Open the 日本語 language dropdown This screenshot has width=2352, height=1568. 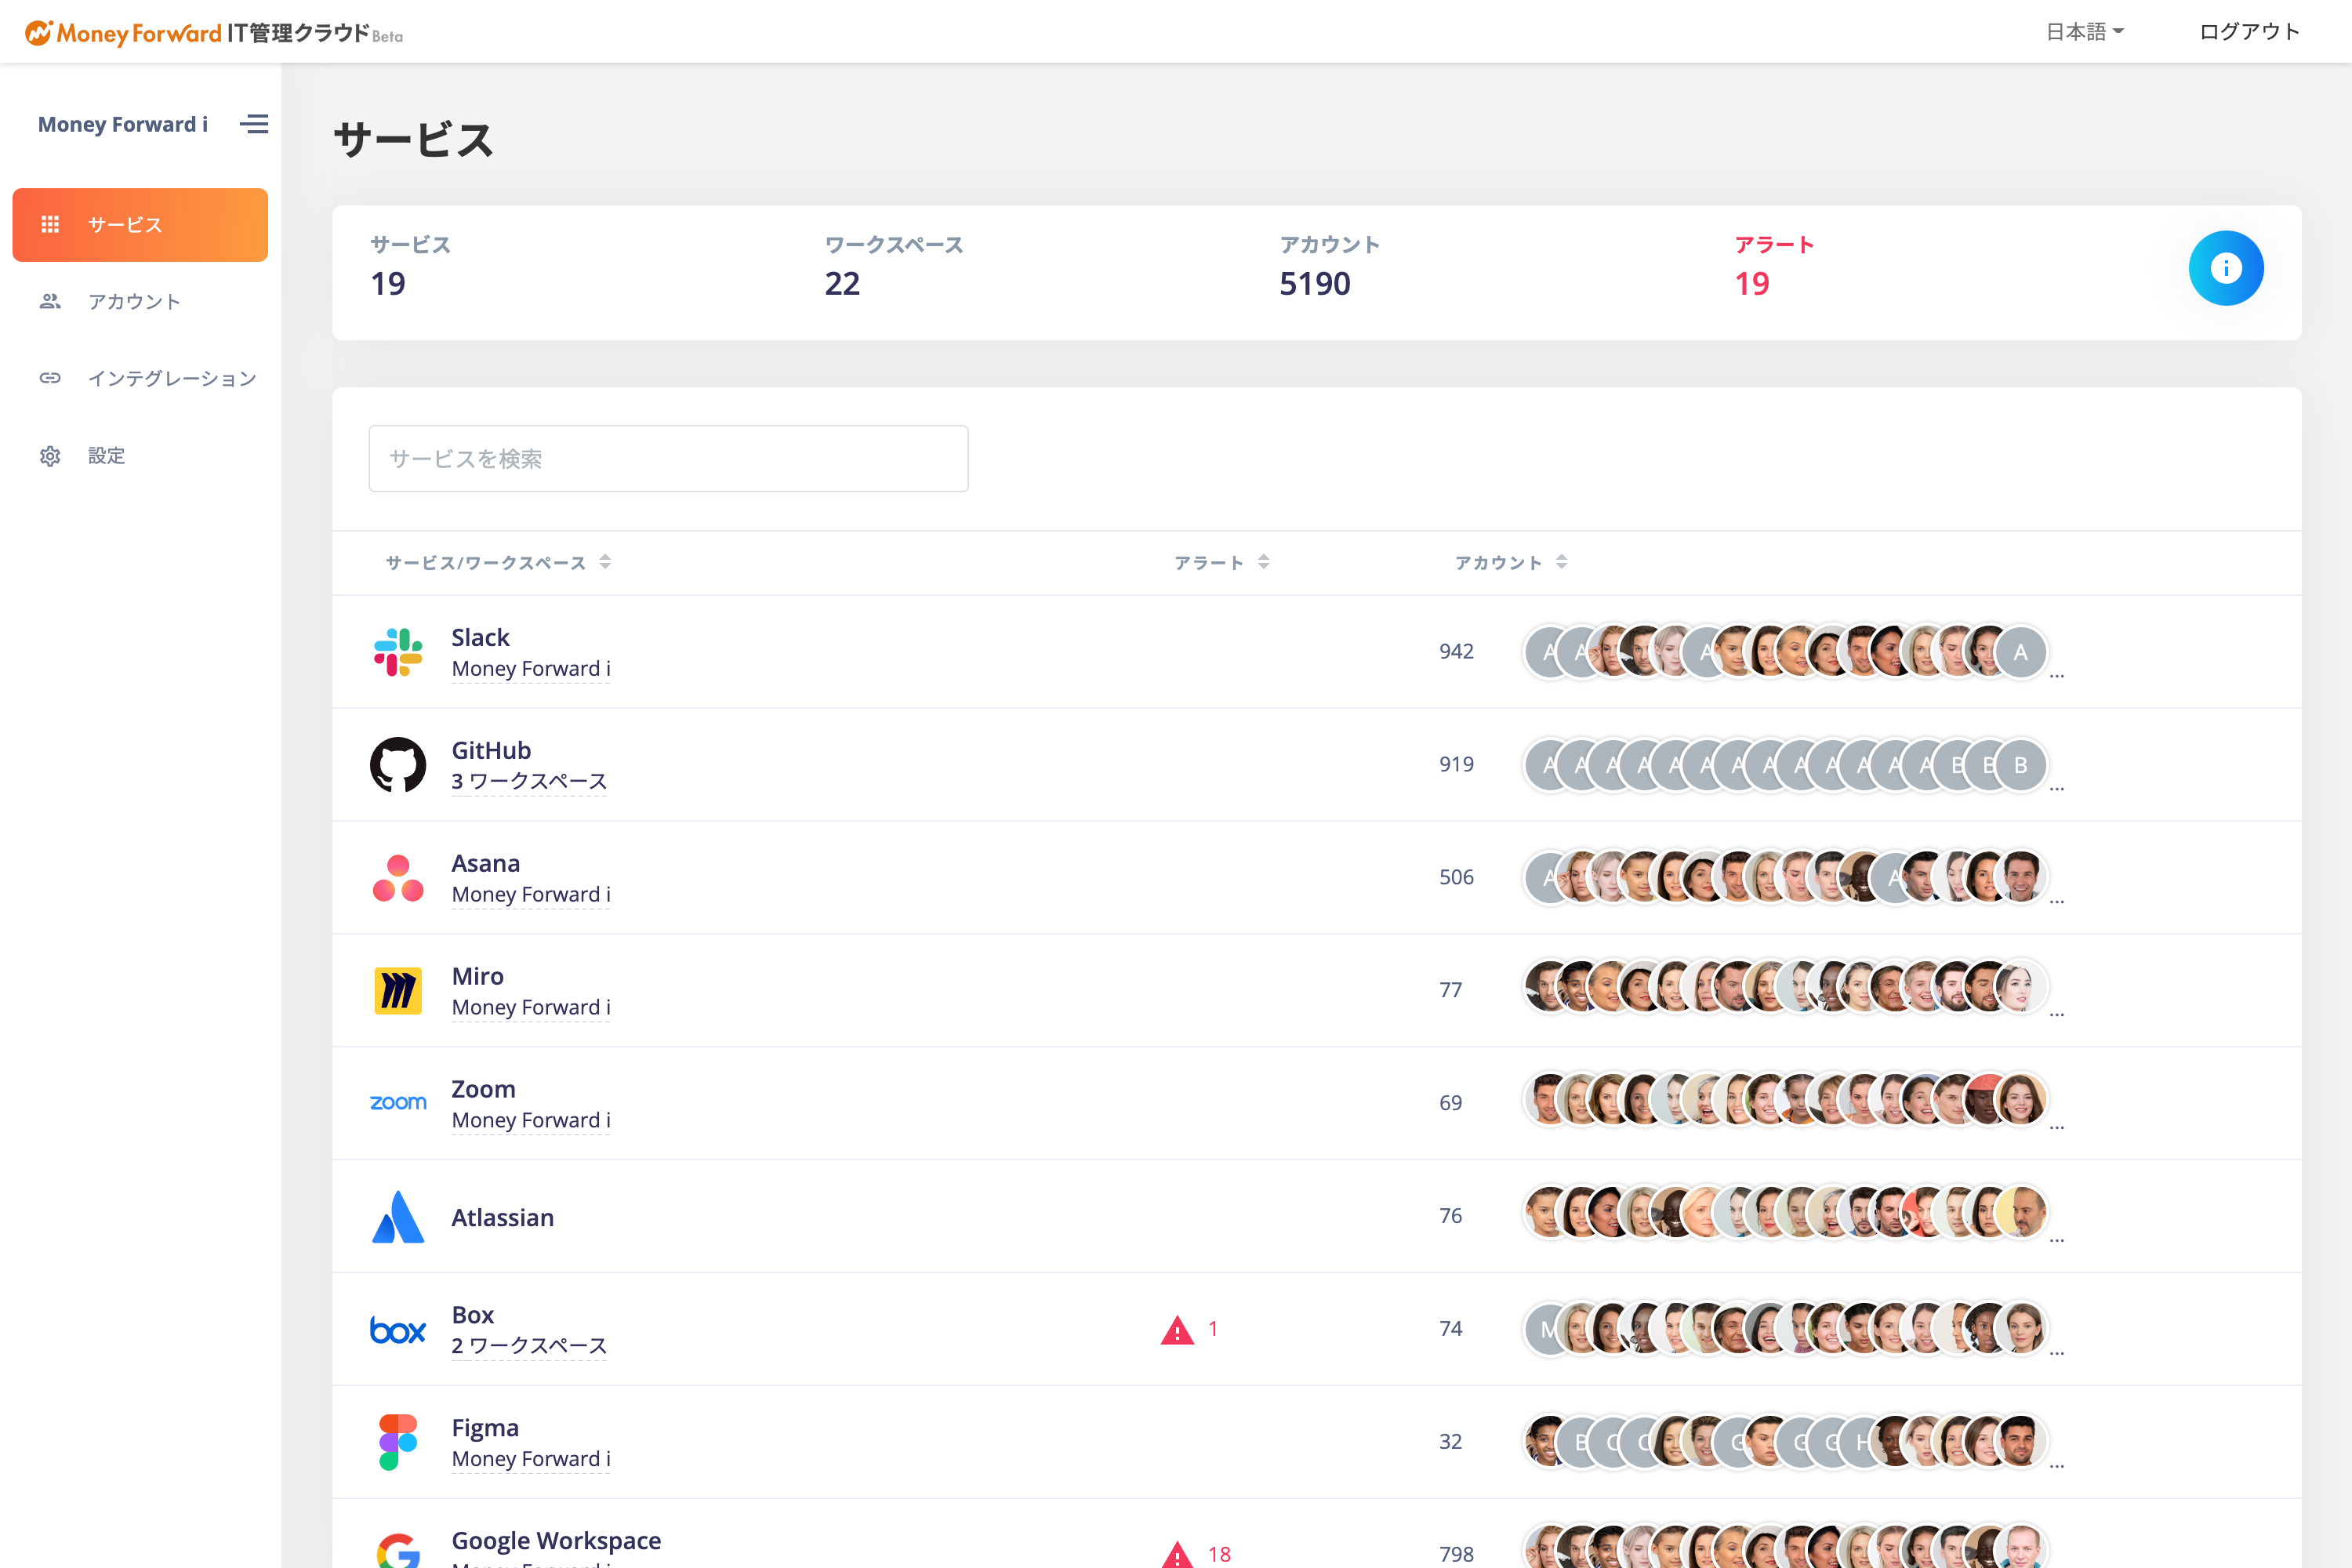coord(2085,31)
